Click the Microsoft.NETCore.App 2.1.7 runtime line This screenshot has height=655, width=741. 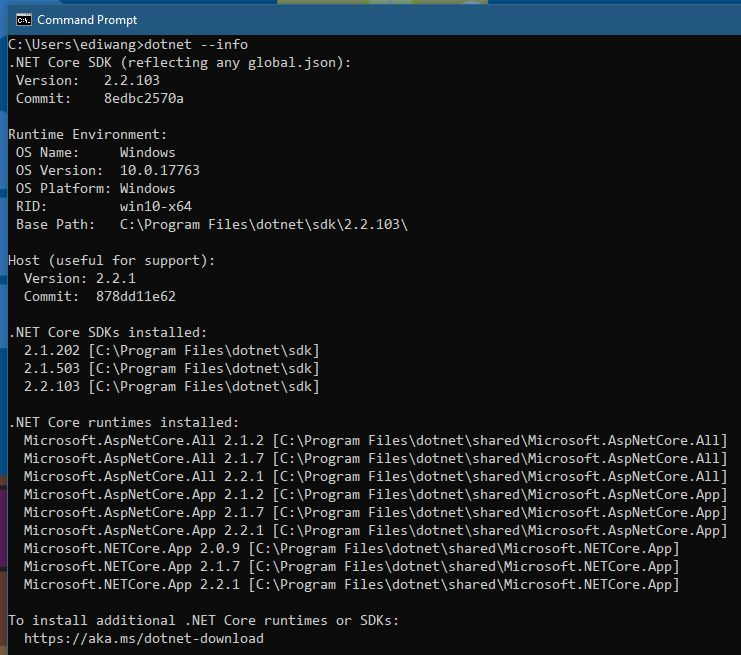click(x=352, y=566)
